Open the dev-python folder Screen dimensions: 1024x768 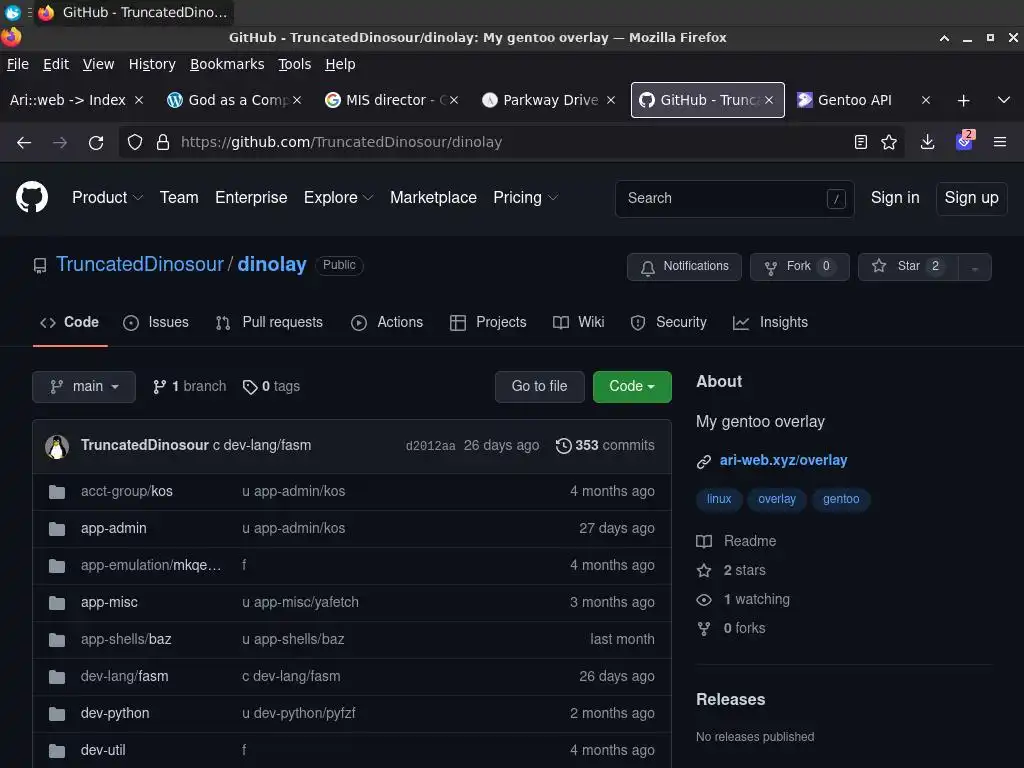115,713
